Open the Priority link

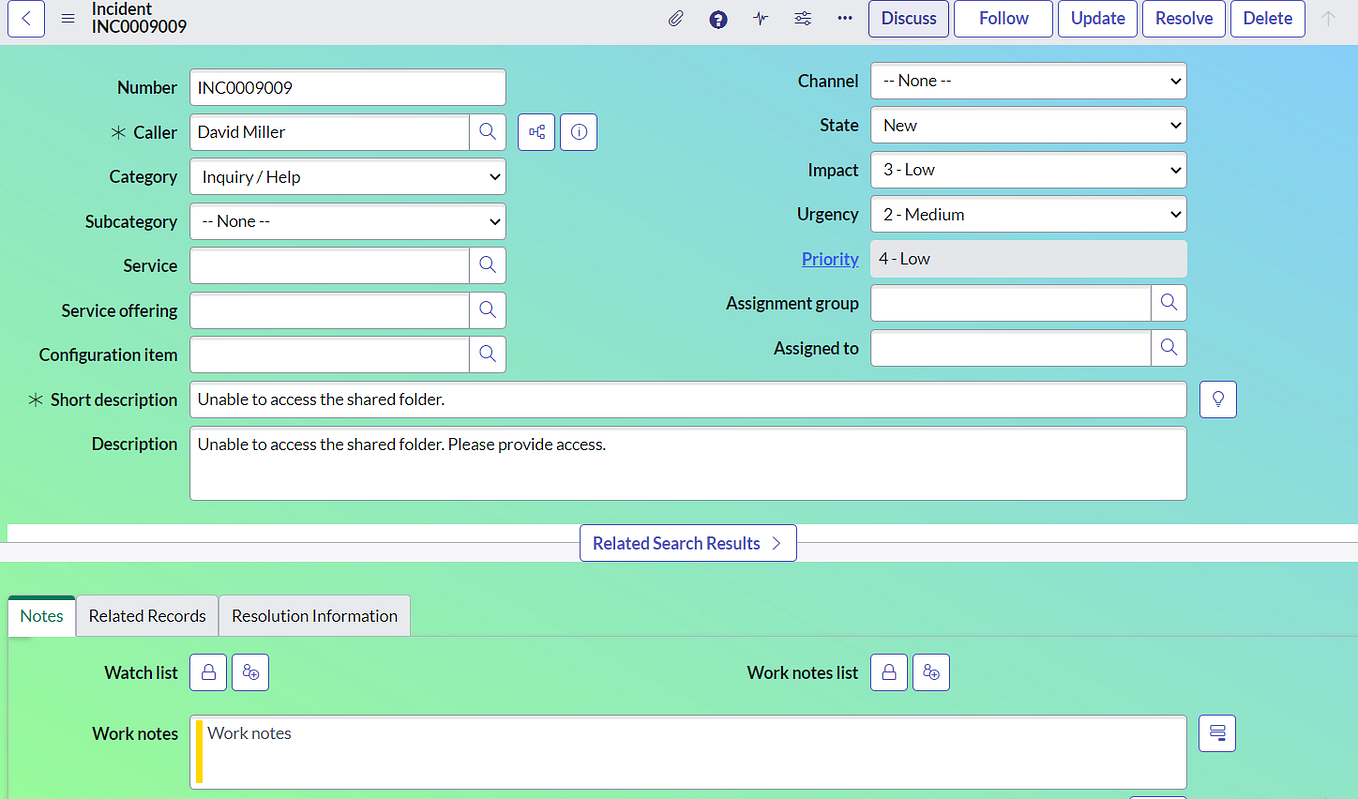click(829, 258)
